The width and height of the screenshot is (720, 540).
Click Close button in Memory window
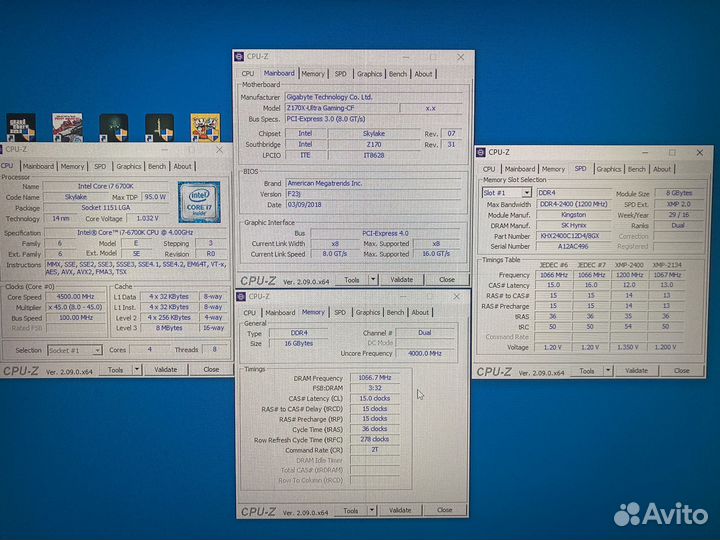point(444,510)
